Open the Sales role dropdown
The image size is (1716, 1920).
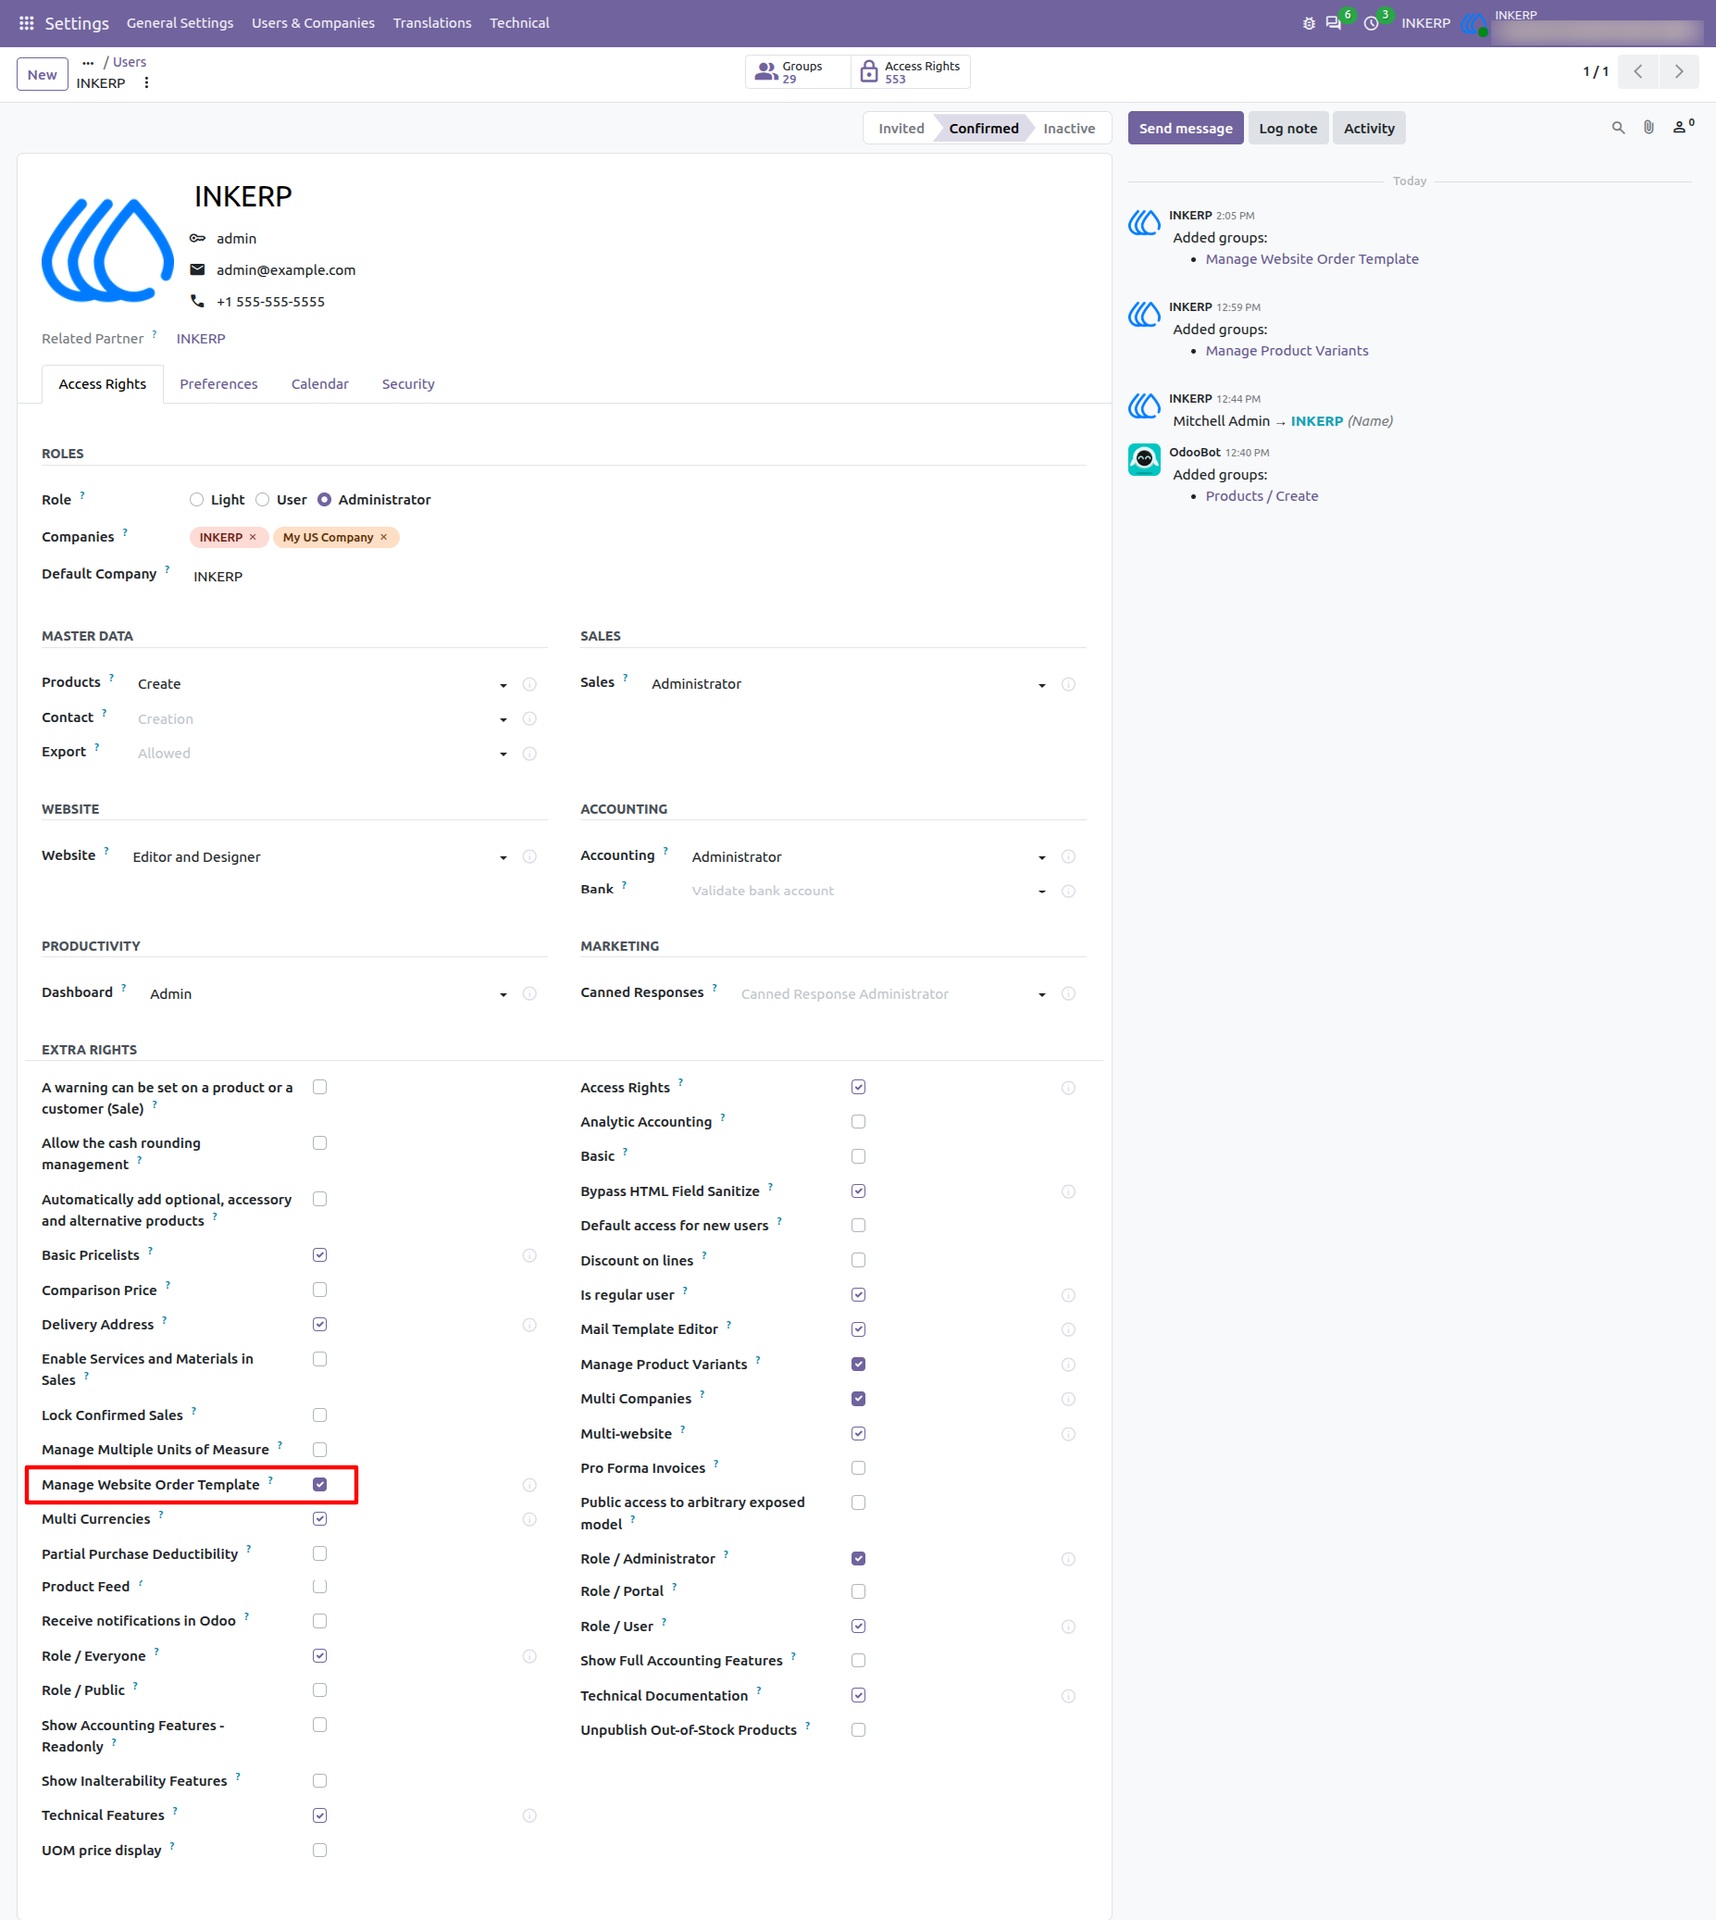pos(848,684)
